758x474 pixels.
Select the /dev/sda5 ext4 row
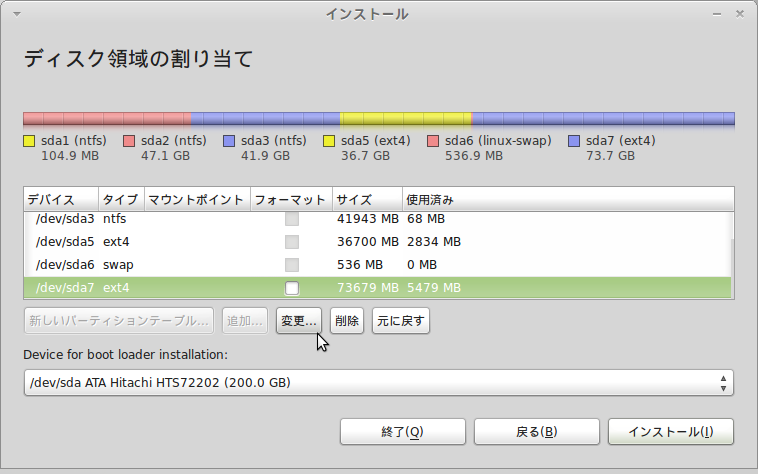tap(377, 242)
